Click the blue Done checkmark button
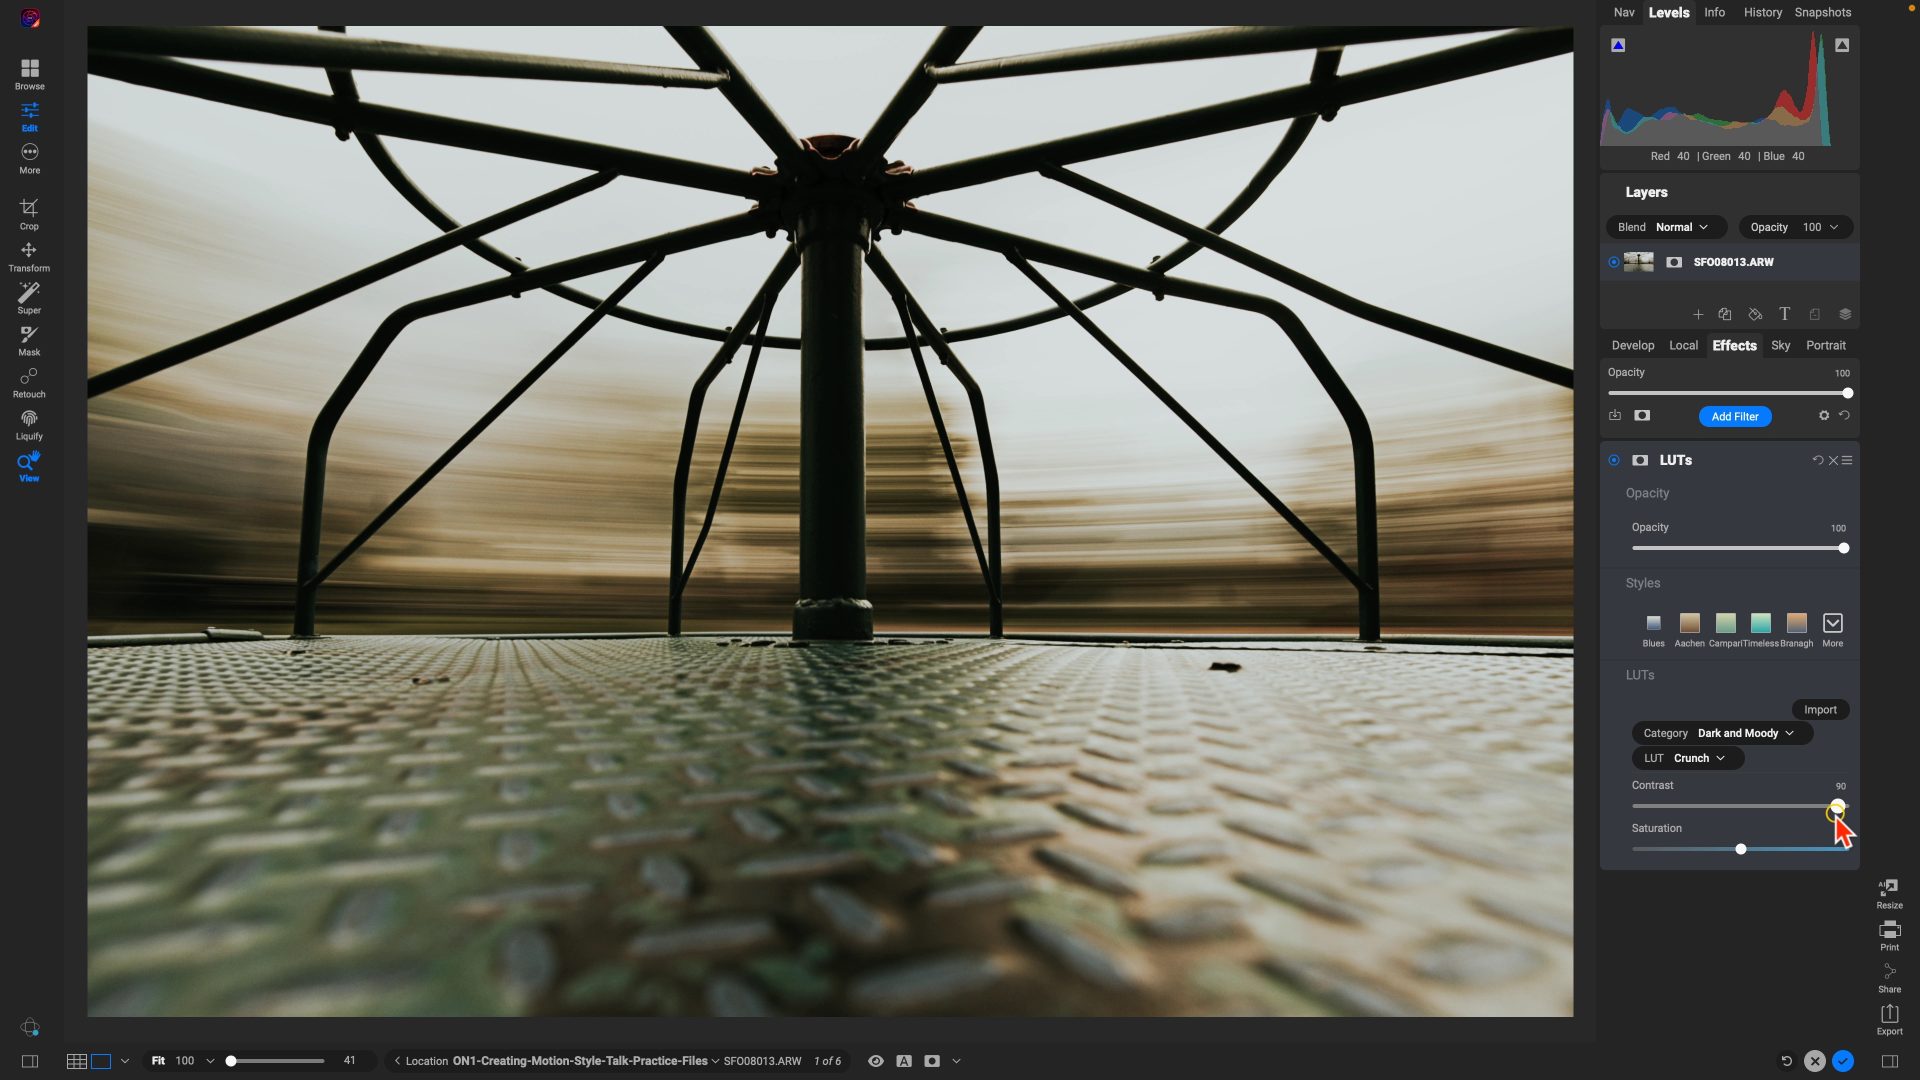Screen dimensions: 1920x1080 coord(1842,1061)
